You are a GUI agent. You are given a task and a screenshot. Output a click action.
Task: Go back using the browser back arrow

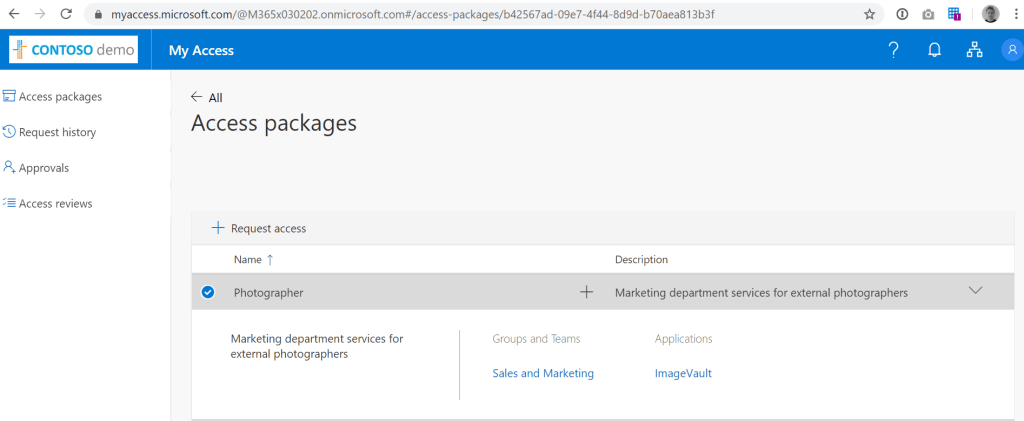pos(14,14)
